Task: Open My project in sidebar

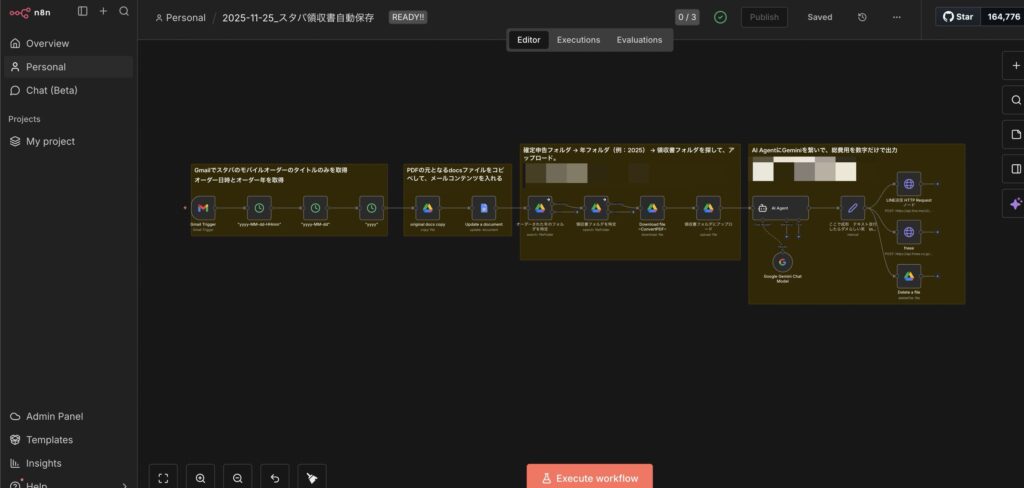Action: tap(50, 142)
